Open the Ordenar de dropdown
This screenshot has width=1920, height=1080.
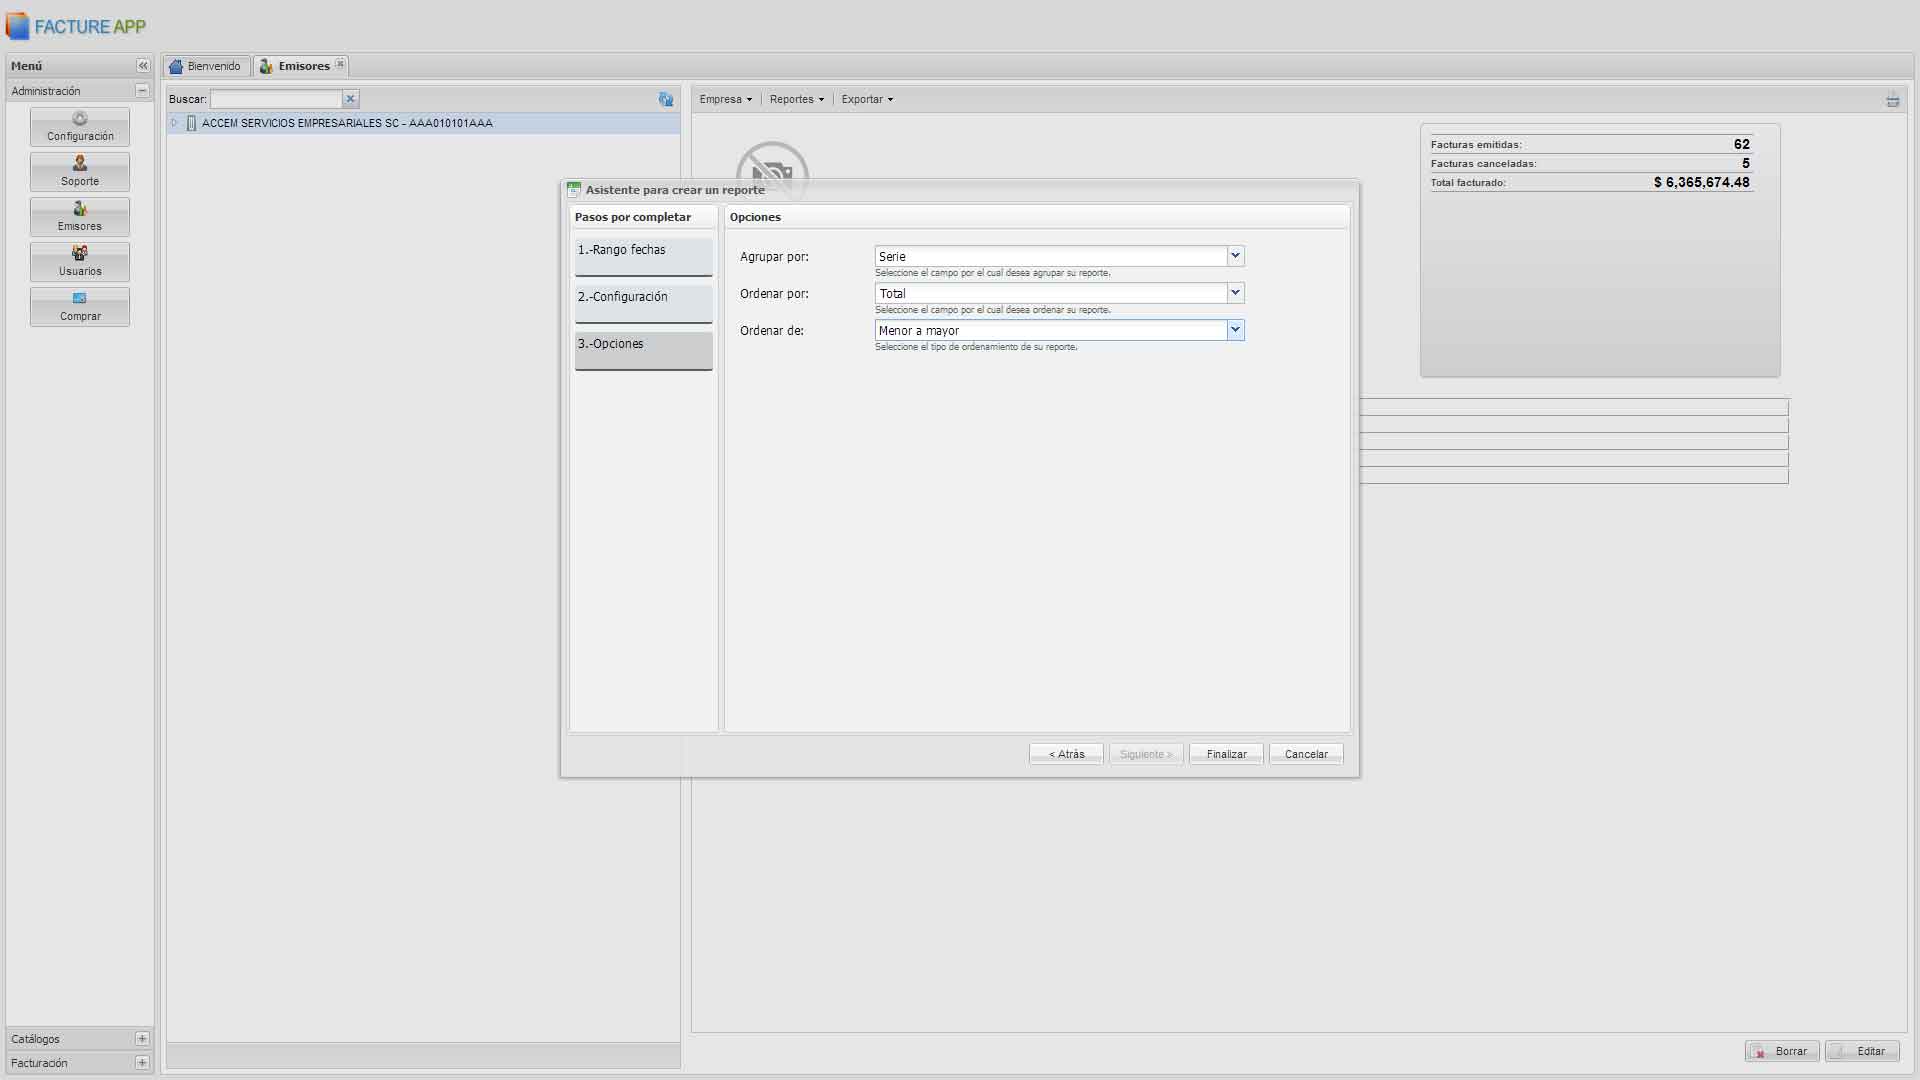pos(1235,330)
